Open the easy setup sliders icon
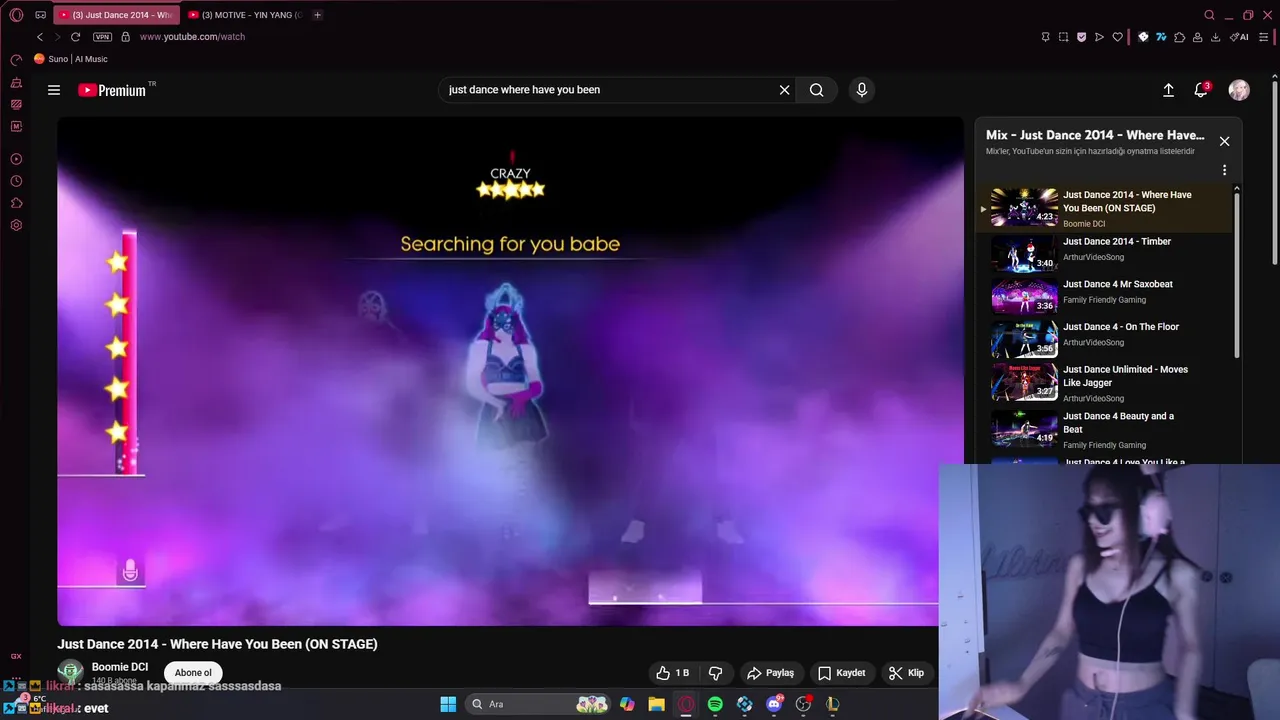 pyautogui.click(x=1264, y=37)
